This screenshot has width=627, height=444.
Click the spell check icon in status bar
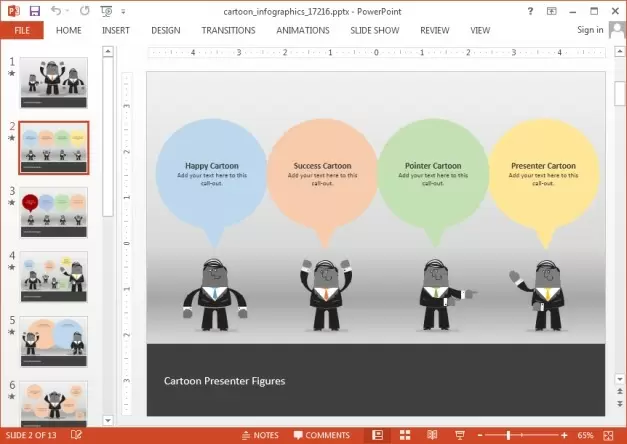pos(76,435)
